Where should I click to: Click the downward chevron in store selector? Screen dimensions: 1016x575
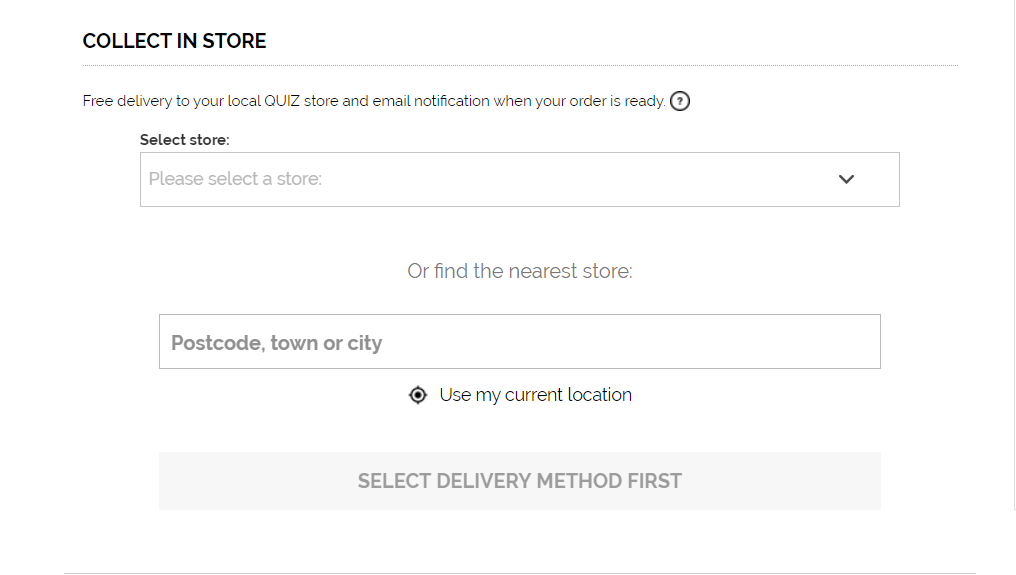click(846, 180)
